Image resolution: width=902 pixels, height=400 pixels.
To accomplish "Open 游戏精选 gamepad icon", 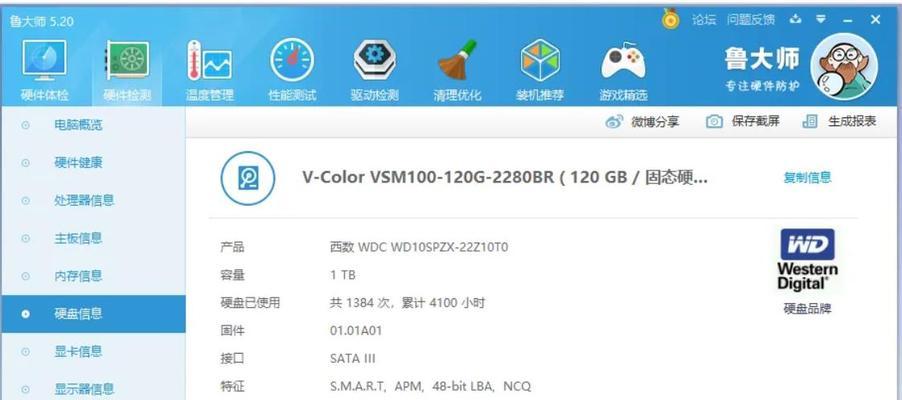I will pos(623,62).
